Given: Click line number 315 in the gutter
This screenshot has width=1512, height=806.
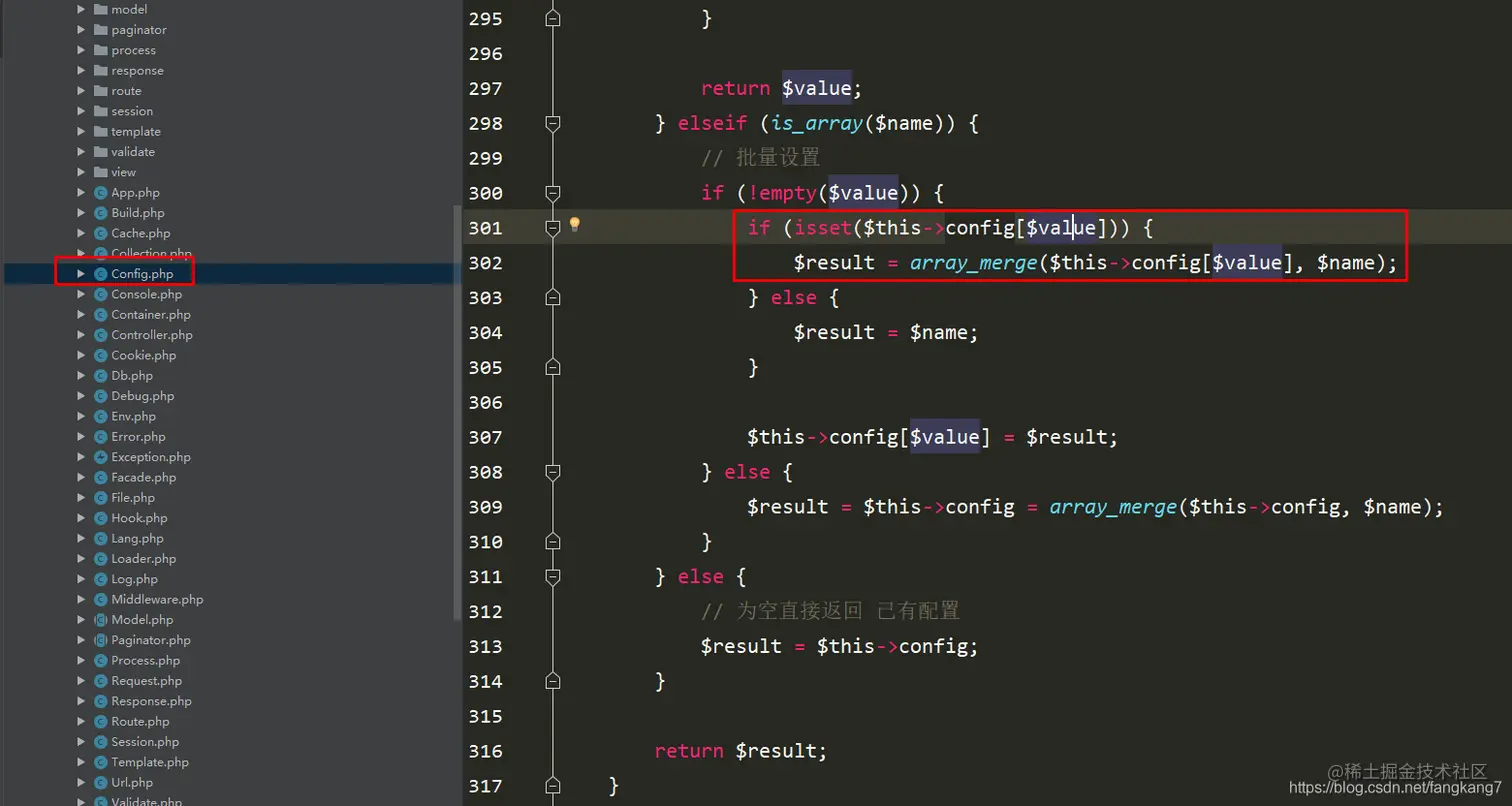Looking at the screenshot, I should (x=485, y=716).
